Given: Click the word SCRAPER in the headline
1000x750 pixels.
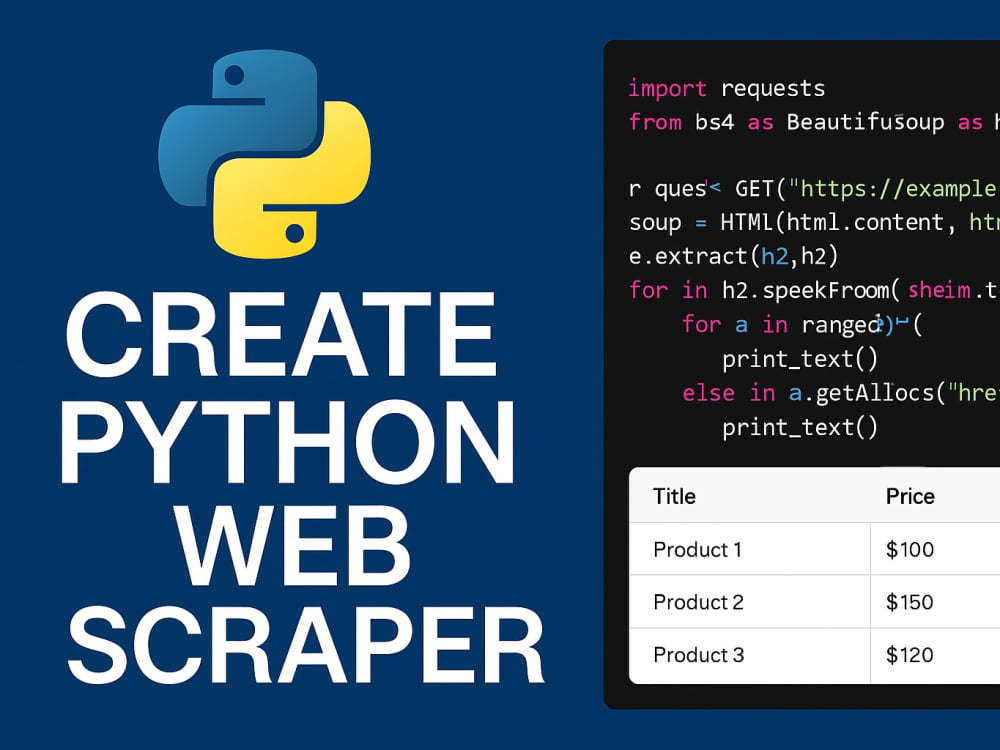Looking at the screenshot, I should tap(306, 646).
